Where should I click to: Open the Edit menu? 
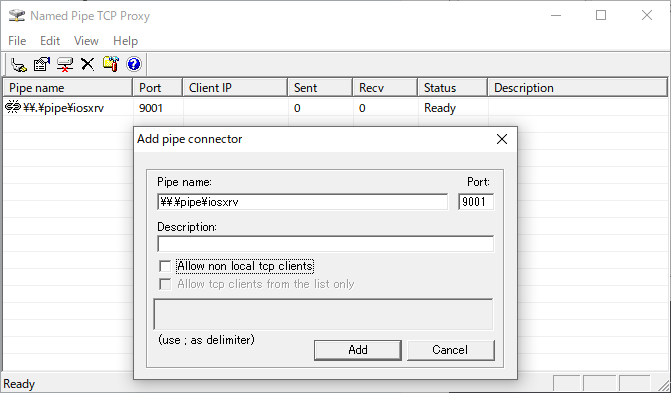coord(50,41)
